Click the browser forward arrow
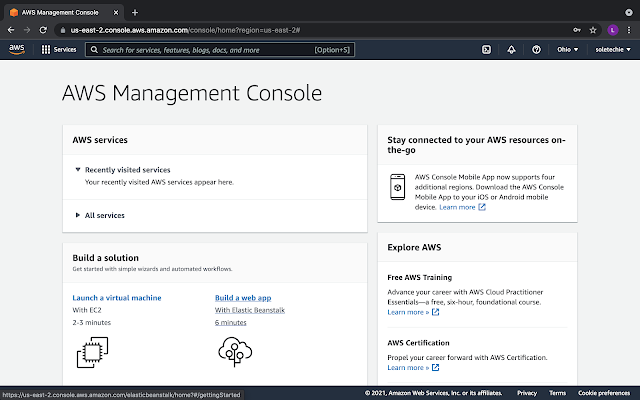This screenshot has width=640, height=400. [x=27, y=30]
